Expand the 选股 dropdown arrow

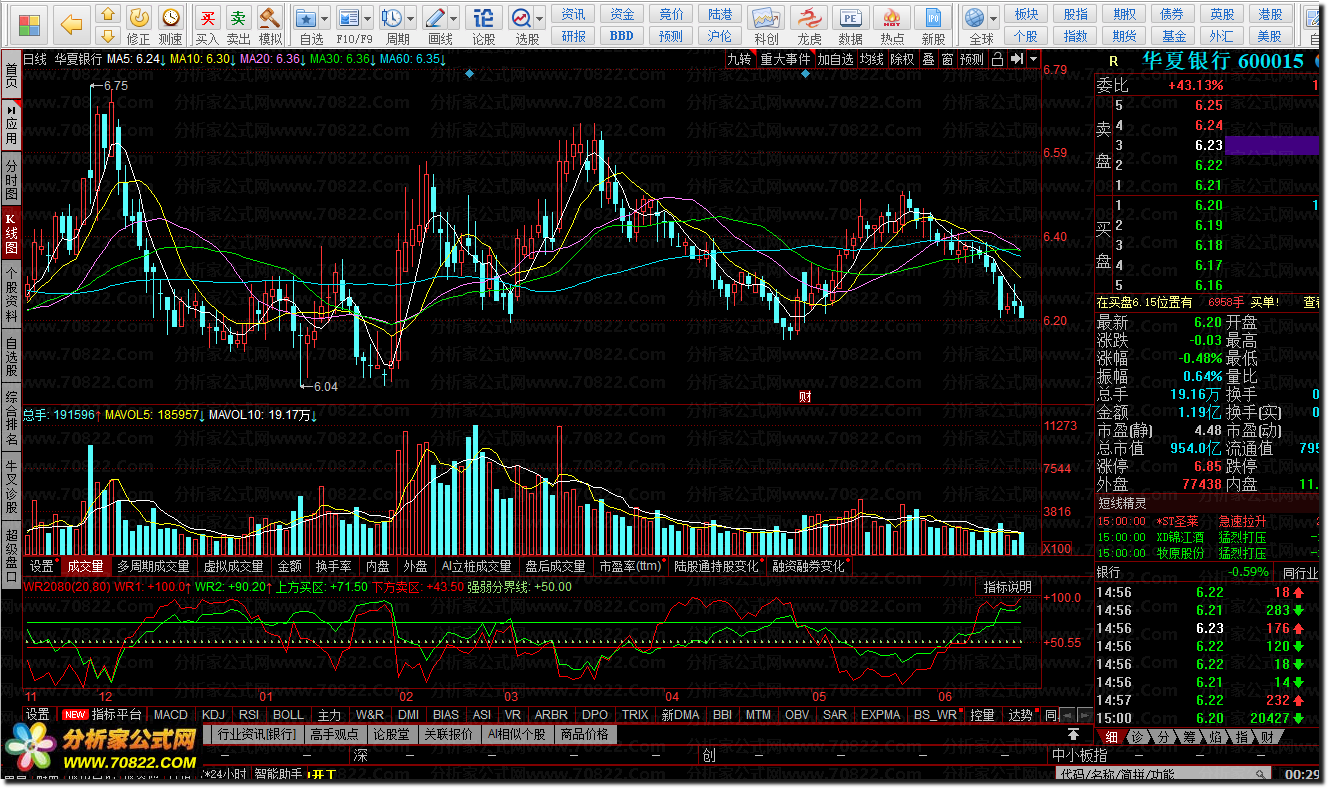(540, 19)
